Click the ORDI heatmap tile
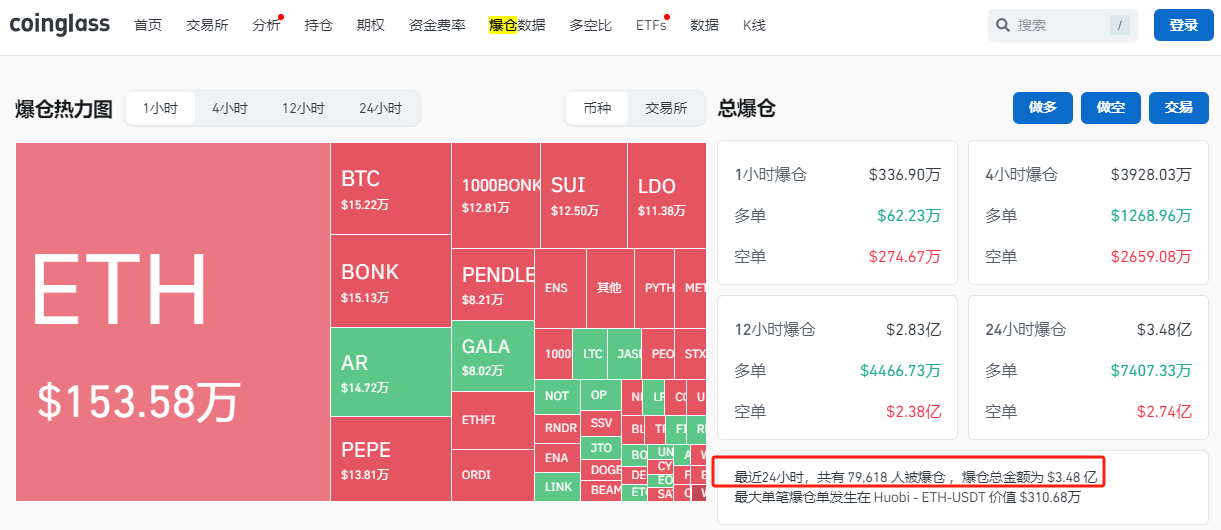 pyautogui.click(x=493, y=476)
